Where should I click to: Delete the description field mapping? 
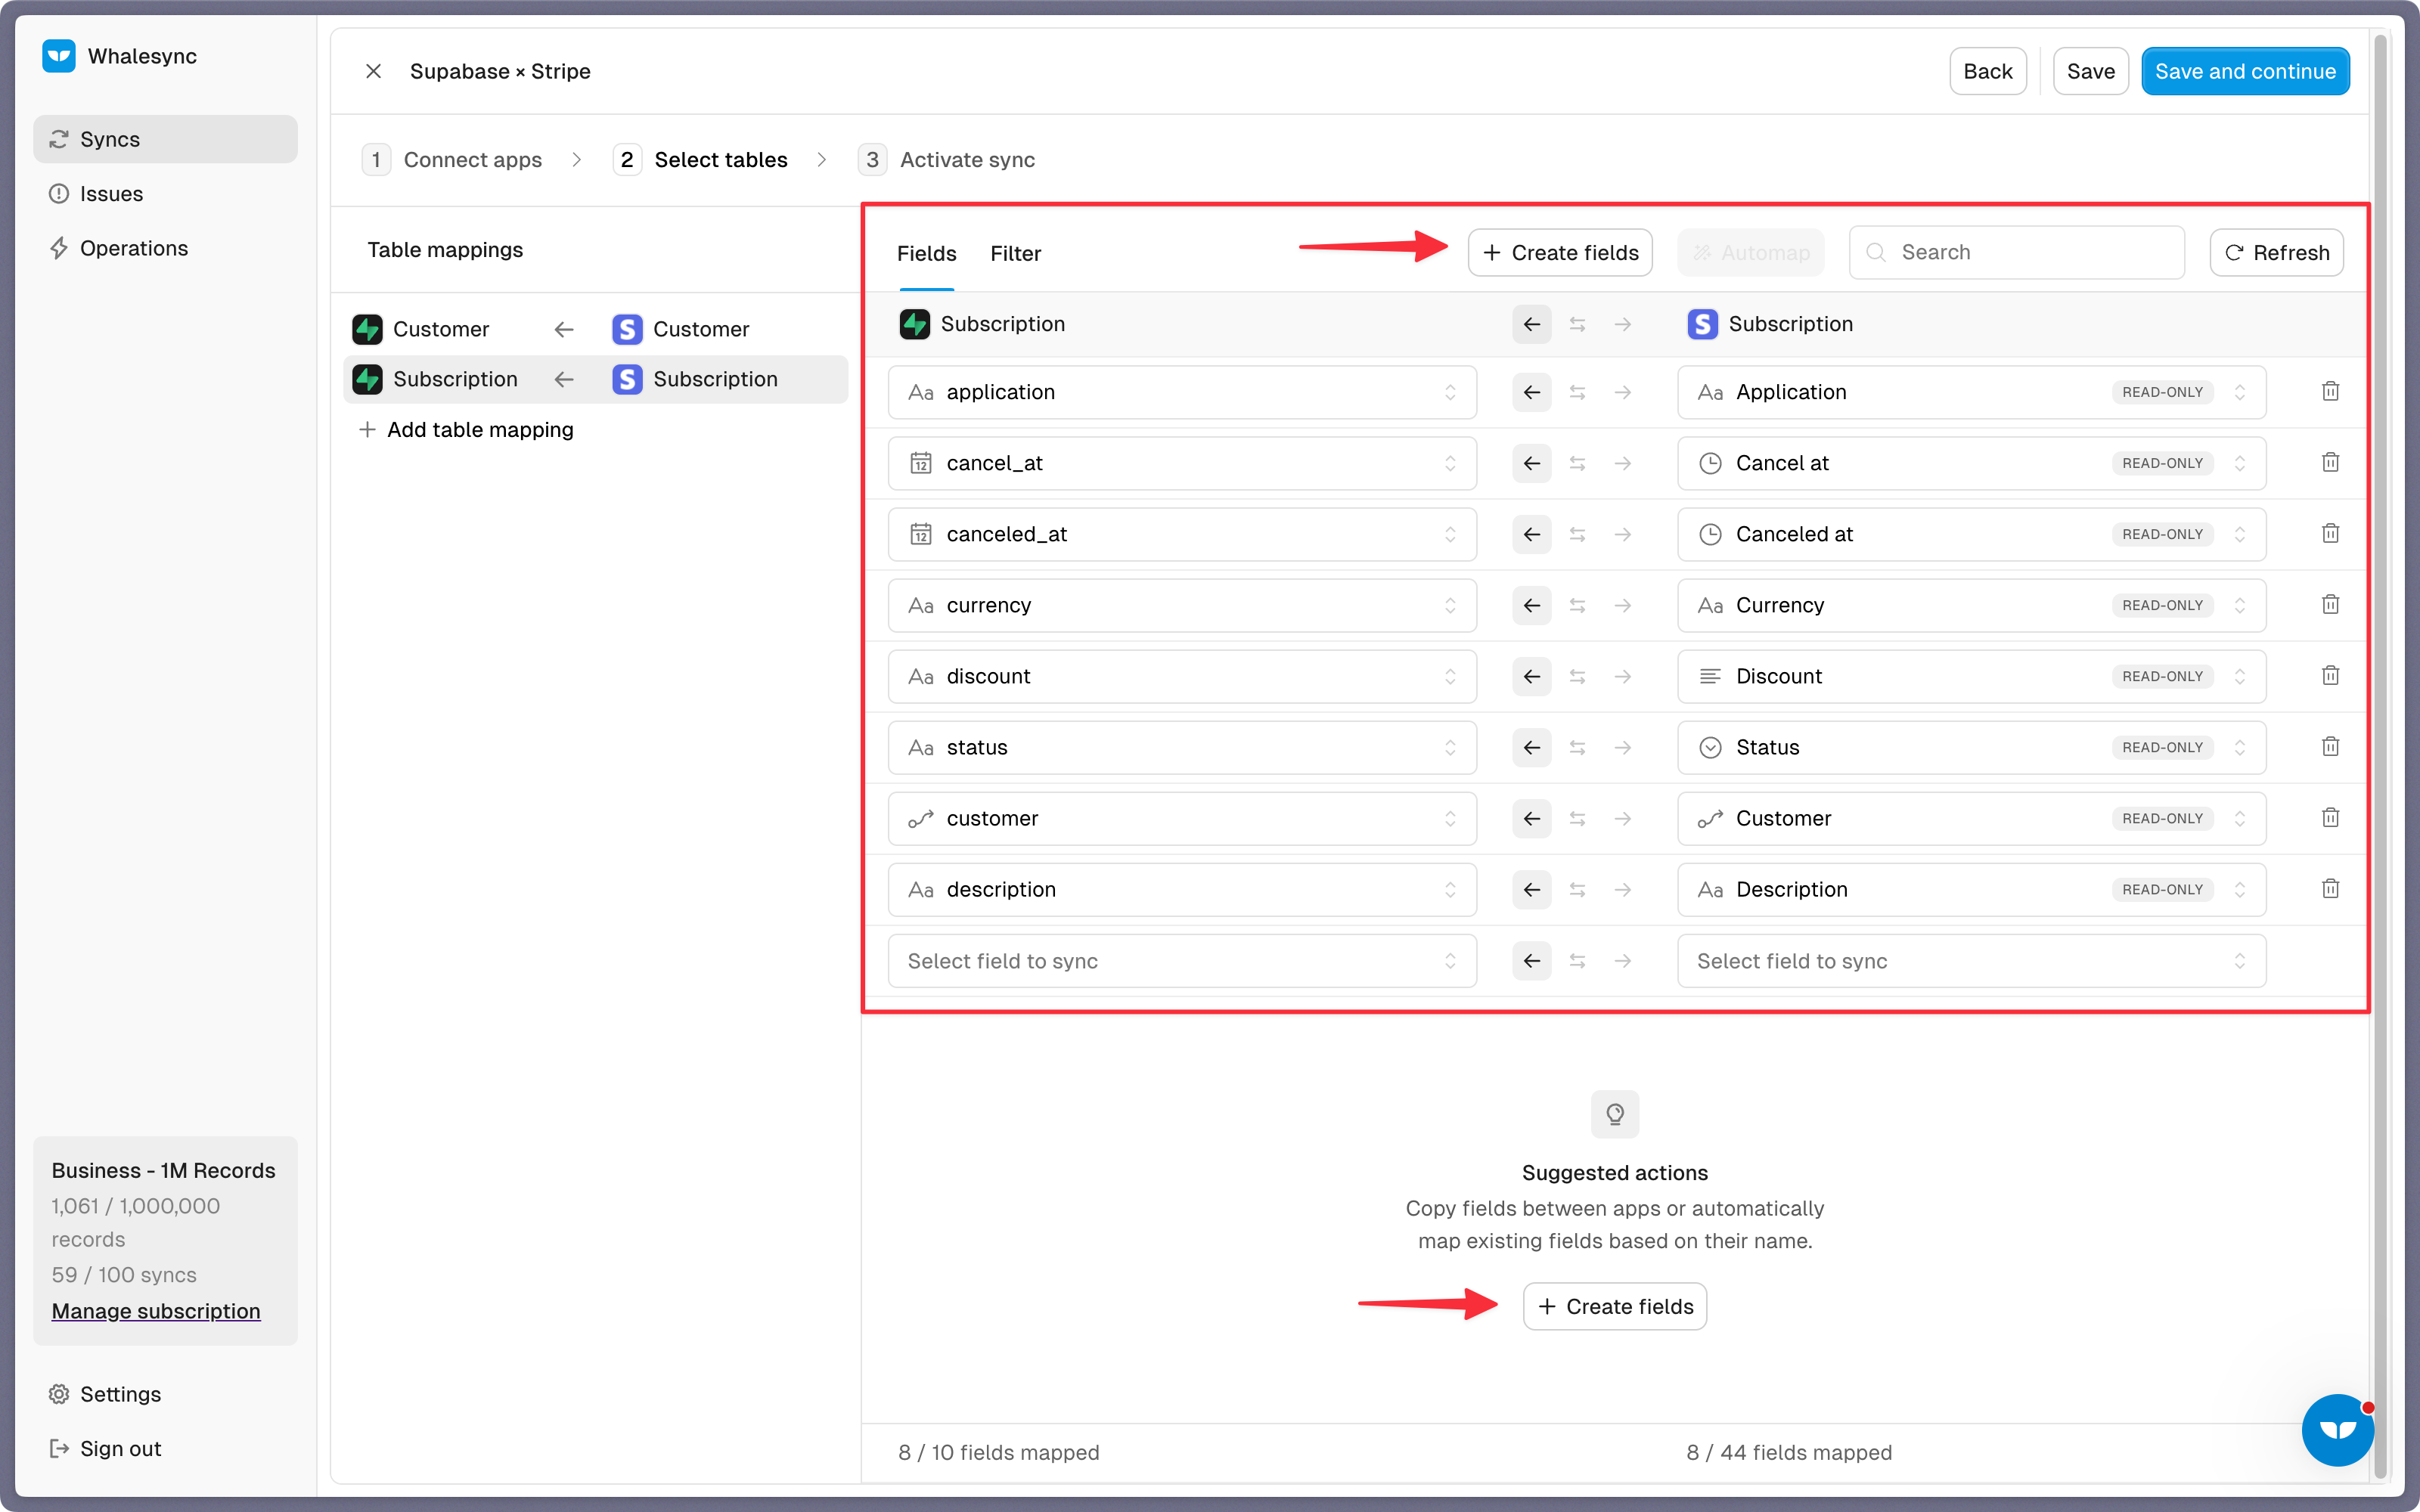2330,888
